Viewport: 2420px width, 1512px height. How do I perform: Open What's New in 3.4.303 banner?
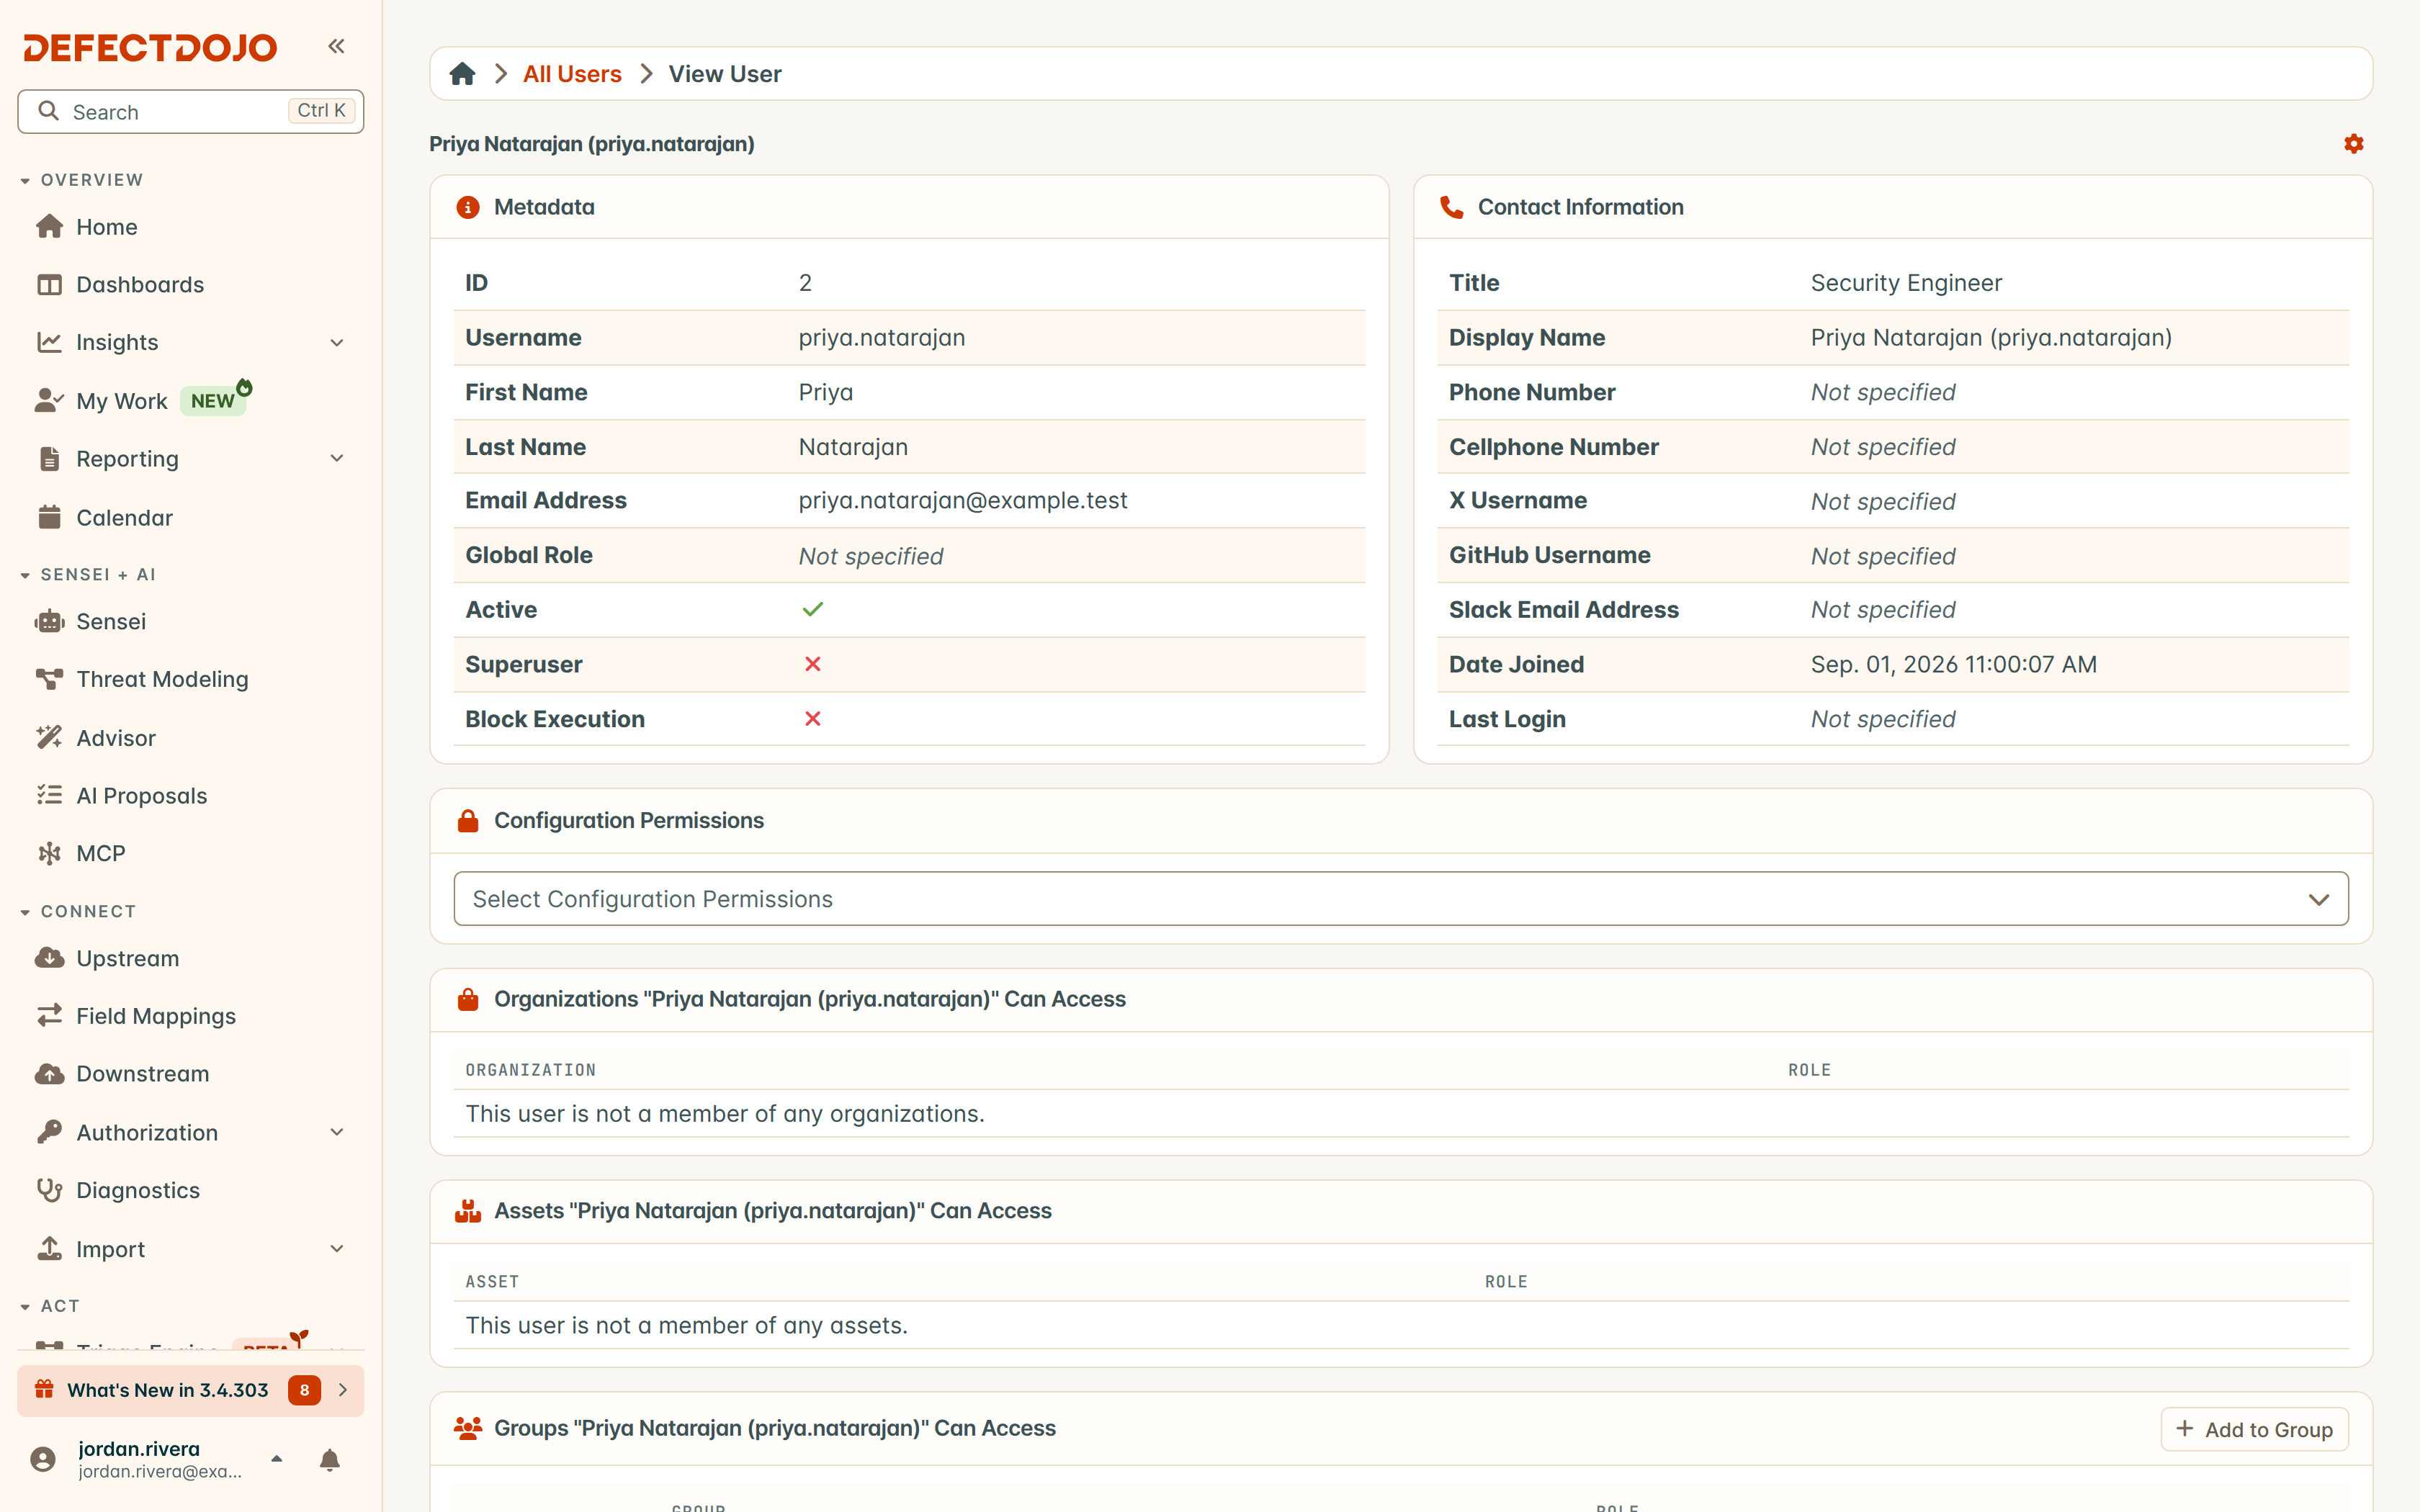tap(190, 1390)
